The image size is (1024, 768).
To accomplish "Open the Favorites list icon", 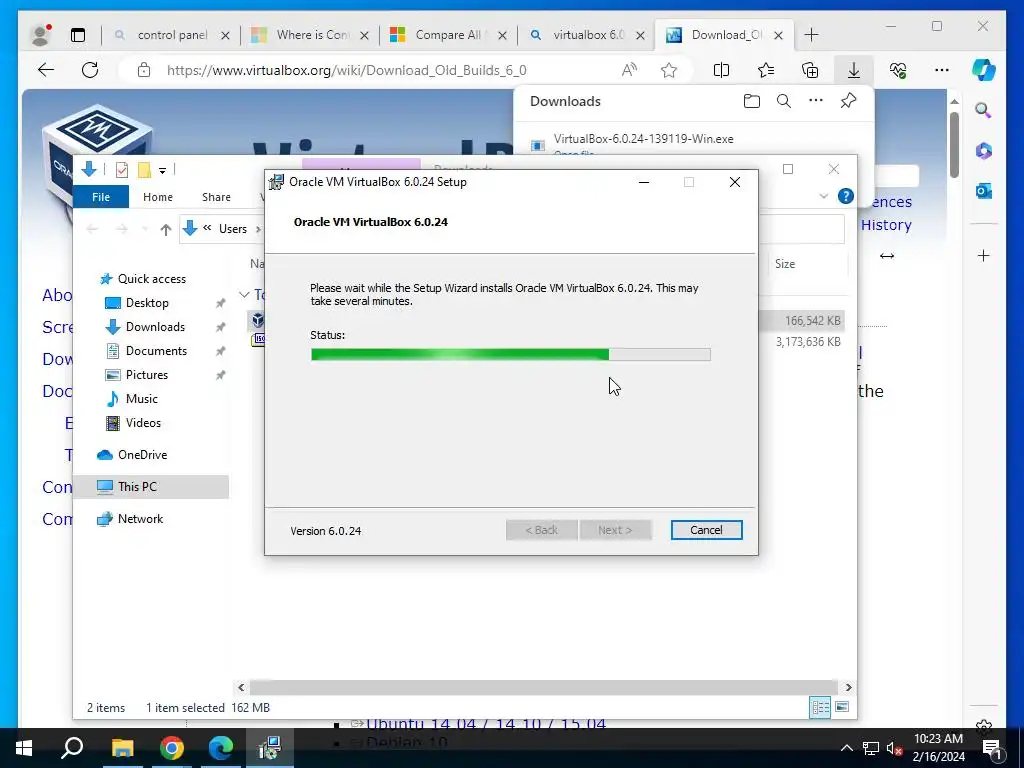I will tap(765, 70).
